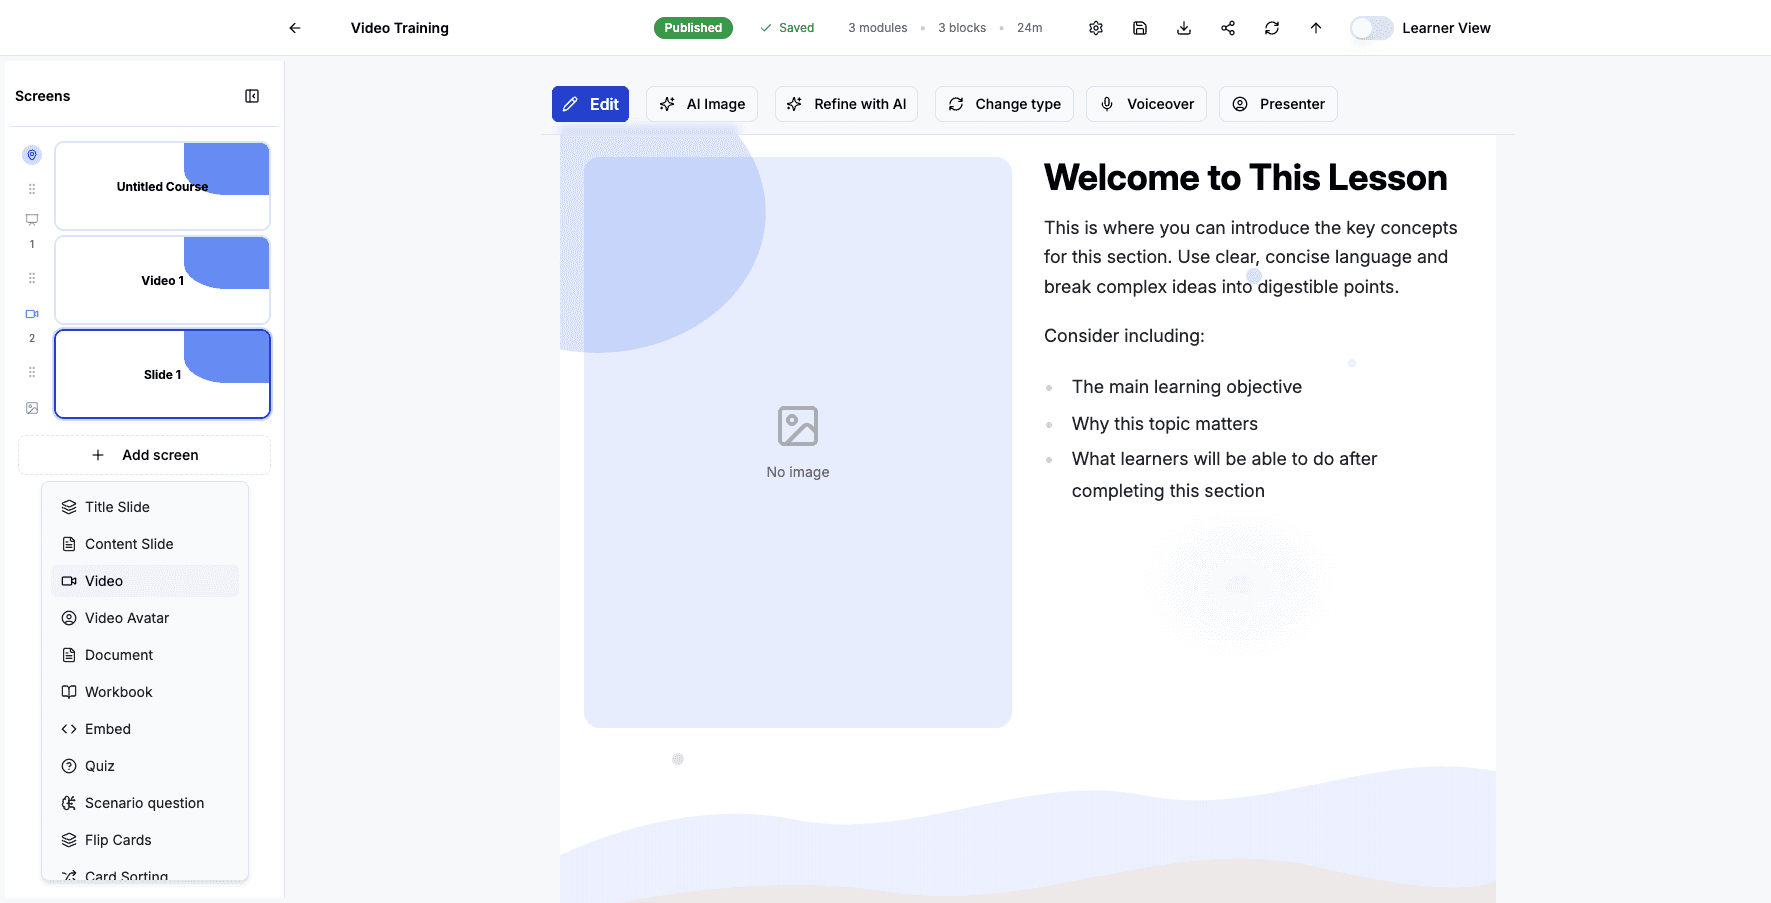1771x903 pixels.
Task: Open the settings gear in the top toolbar
Action: (1095, 27)
